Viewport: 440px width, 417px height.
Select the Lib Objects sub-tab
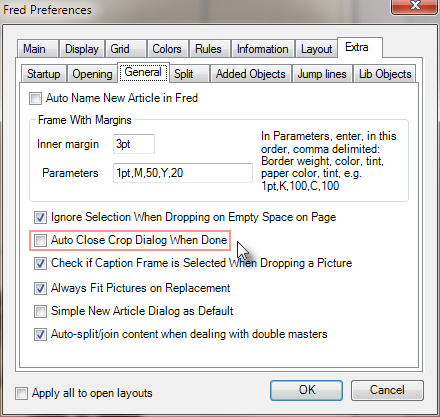[x=385, y=74]
